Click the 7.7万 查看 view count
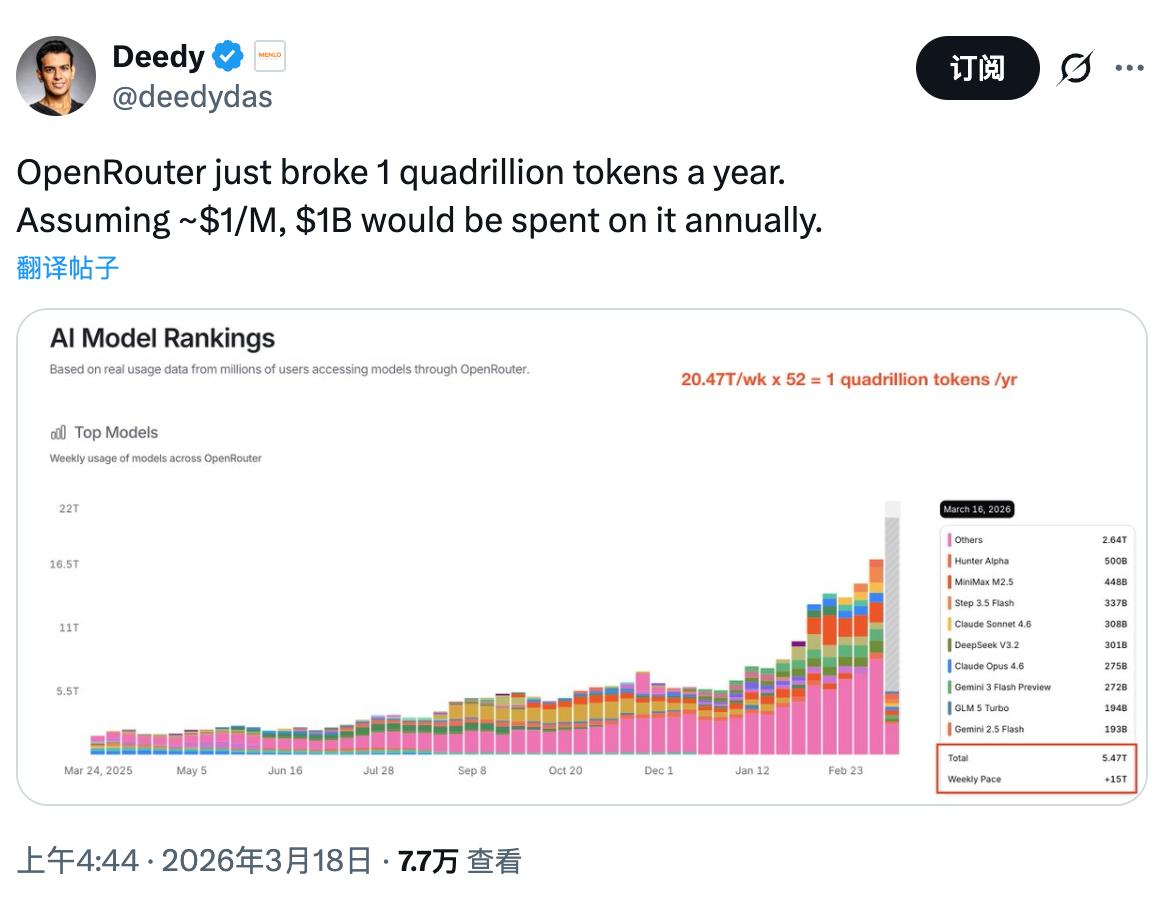The width and height of the screenshot is (1168, 904). click(x=459, y=861)
